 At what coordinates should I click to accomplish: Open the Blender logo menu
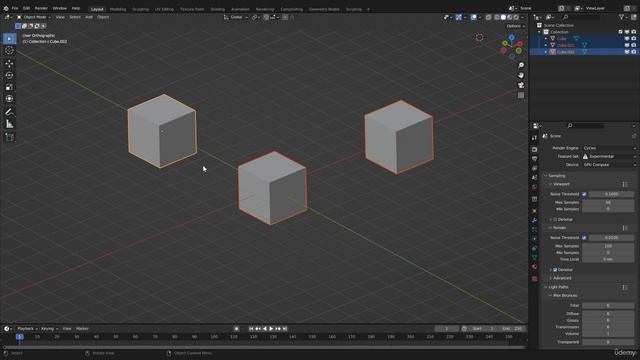click(x=6, y=8)
